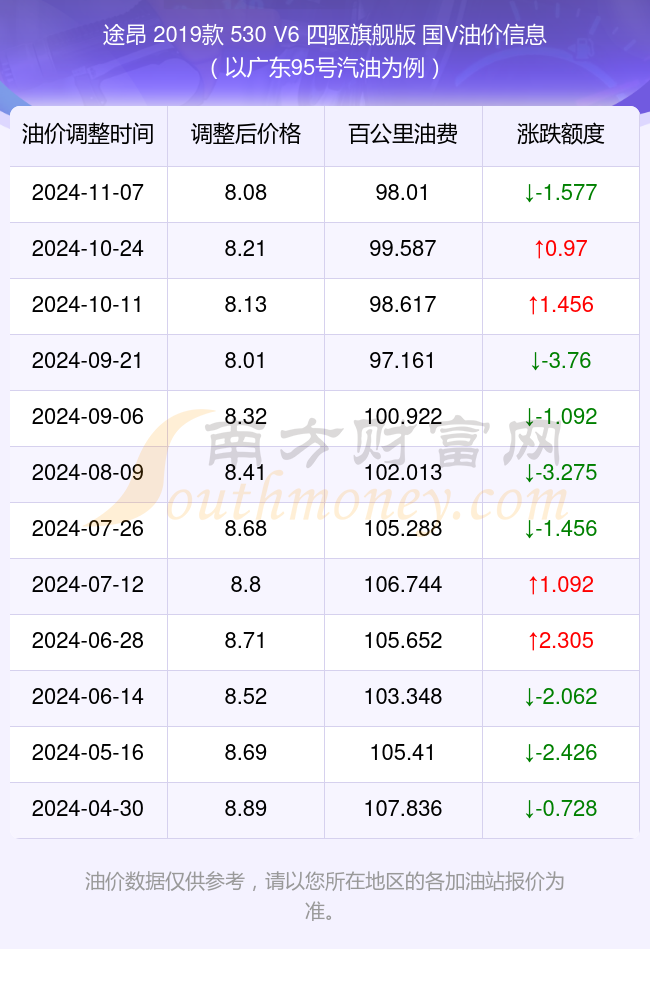
Task: Click the red up arrow value 0.97
Action: [x=561, y=249]
